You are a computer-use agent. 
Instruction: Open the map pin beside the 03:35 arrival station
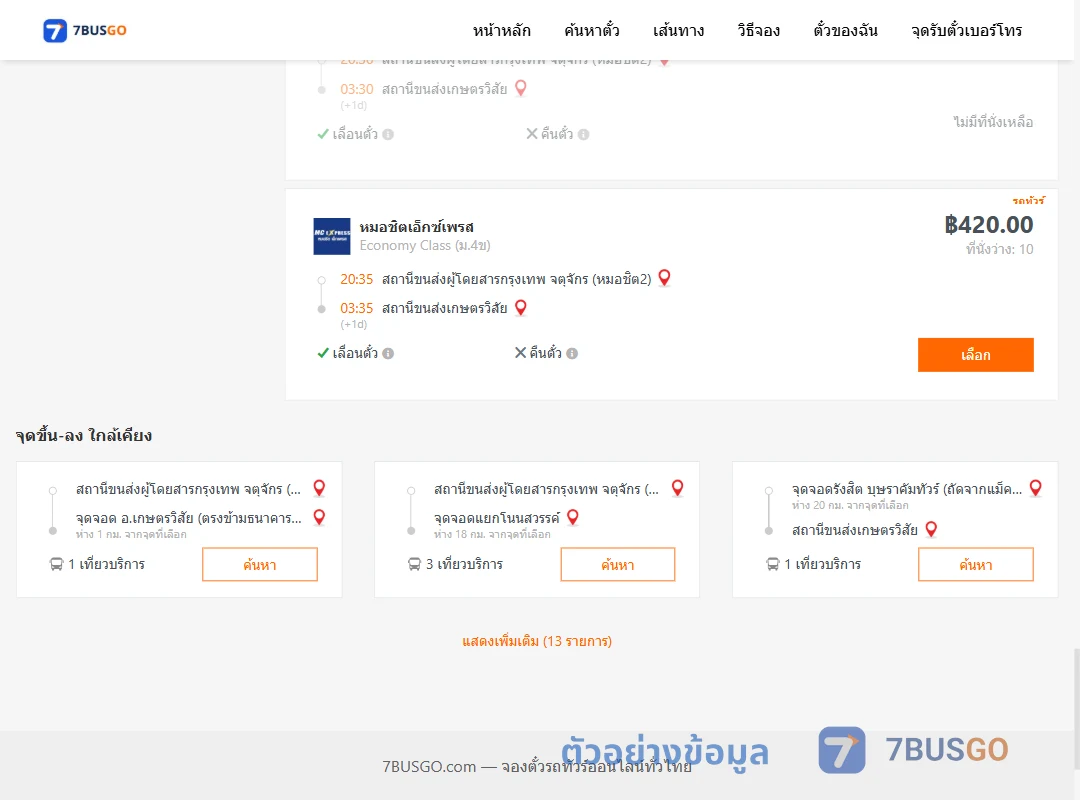point(521,307)
